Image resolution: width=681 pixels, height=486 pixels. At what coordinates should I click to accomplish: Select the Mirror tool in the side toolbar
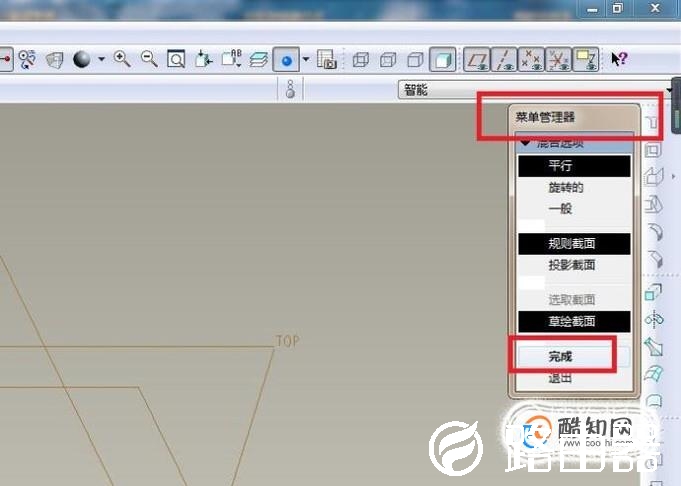[654, 320]
